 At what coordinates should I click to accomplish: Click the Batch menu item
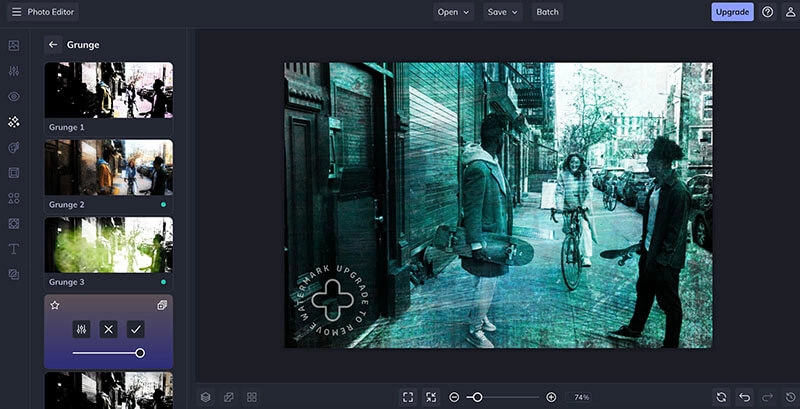tap(547, 12)
